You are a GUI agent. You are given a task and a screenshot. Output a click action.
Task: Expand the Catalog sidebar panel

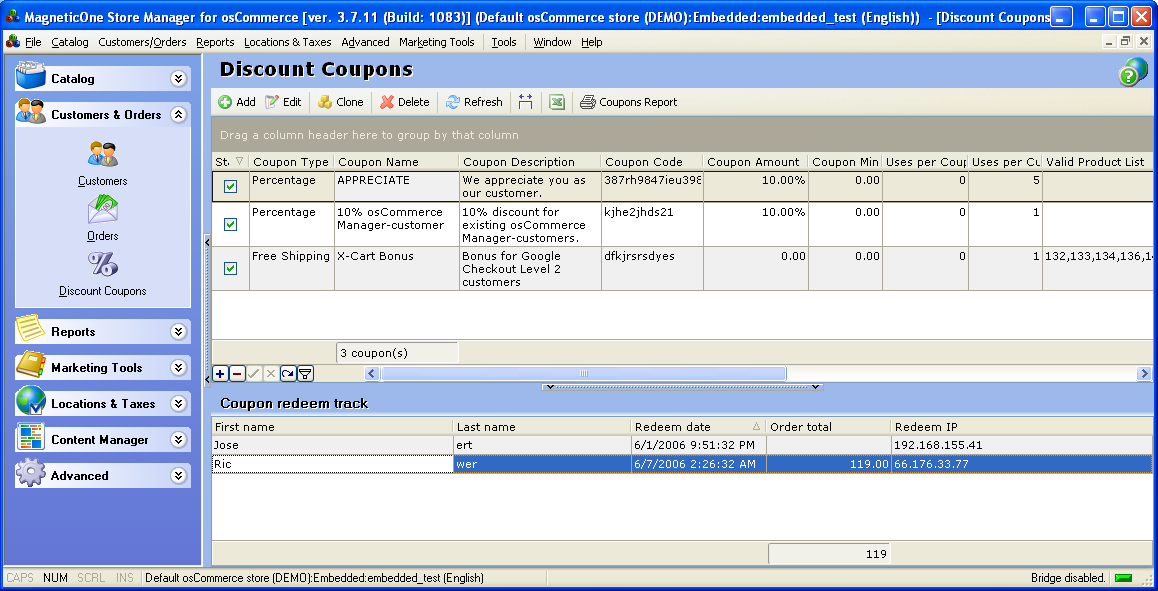pos(178,78)
